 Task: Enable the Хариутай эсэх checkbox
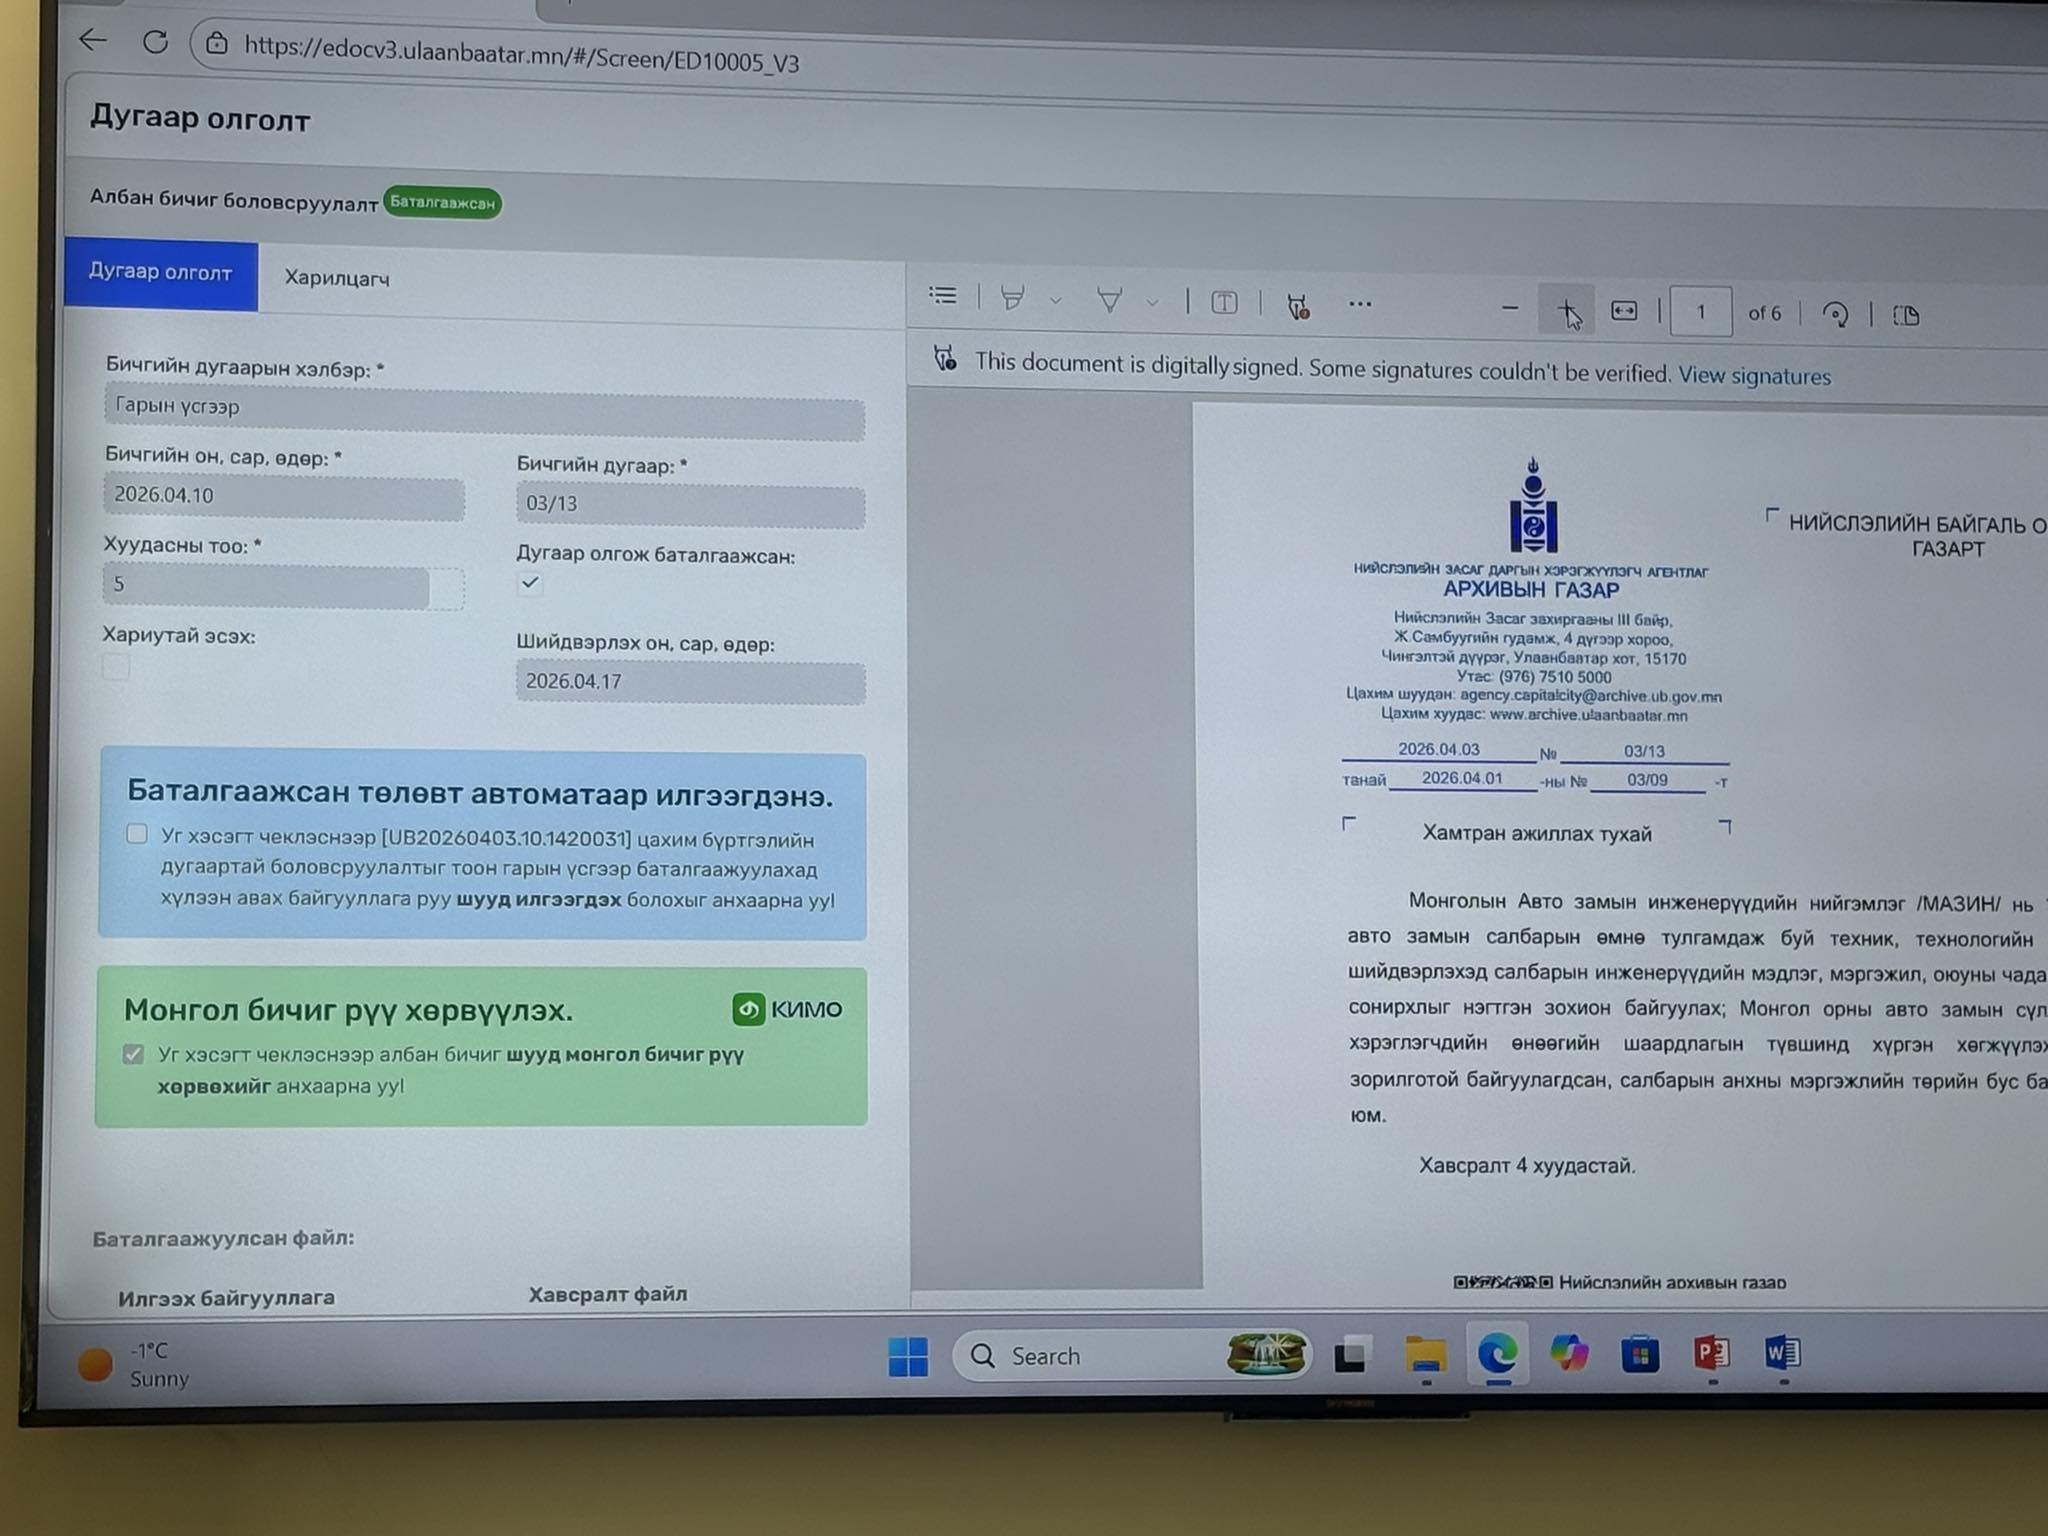[x=116, y=667]
